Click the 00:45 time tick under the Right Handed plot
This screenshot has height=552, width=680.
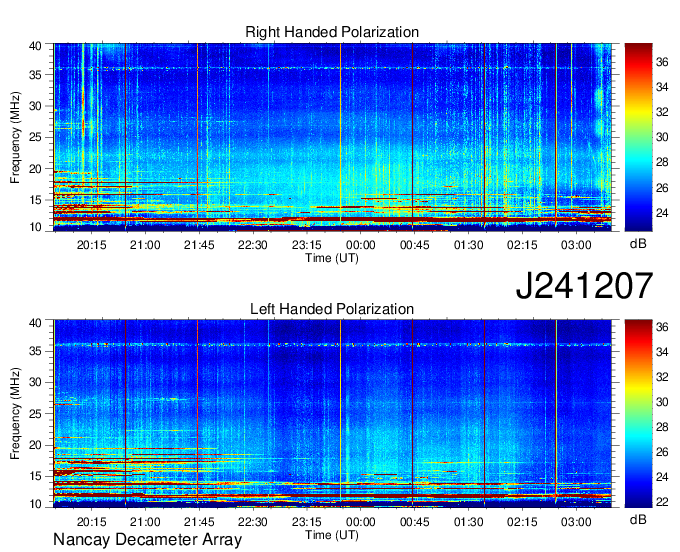(x=415, y=245)
